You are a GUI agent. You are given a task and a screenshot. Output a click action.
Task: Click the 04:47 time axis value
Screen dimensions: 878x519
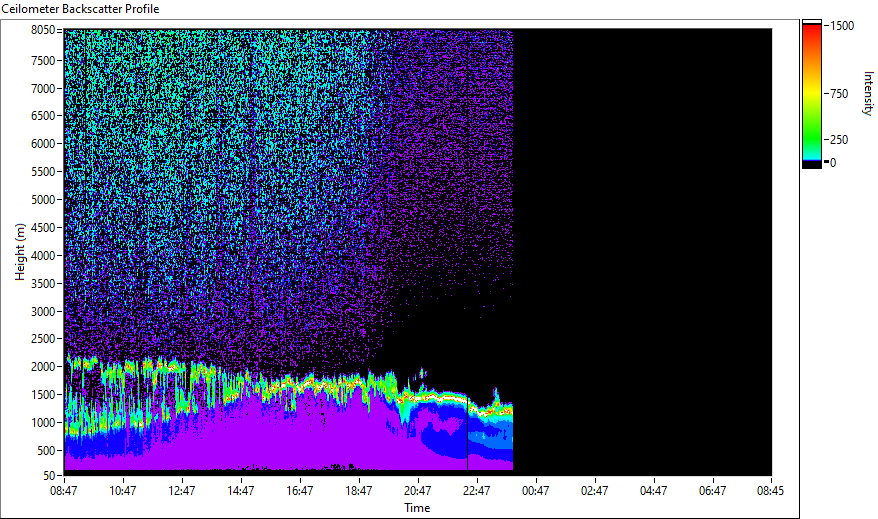click(653, 491)
